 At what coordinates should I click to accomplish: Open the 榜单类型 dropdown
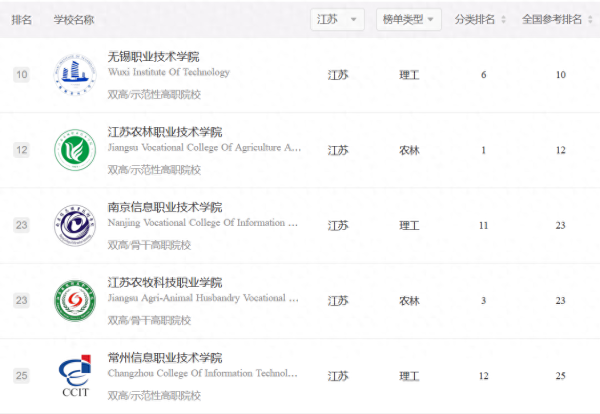(409, 19)
